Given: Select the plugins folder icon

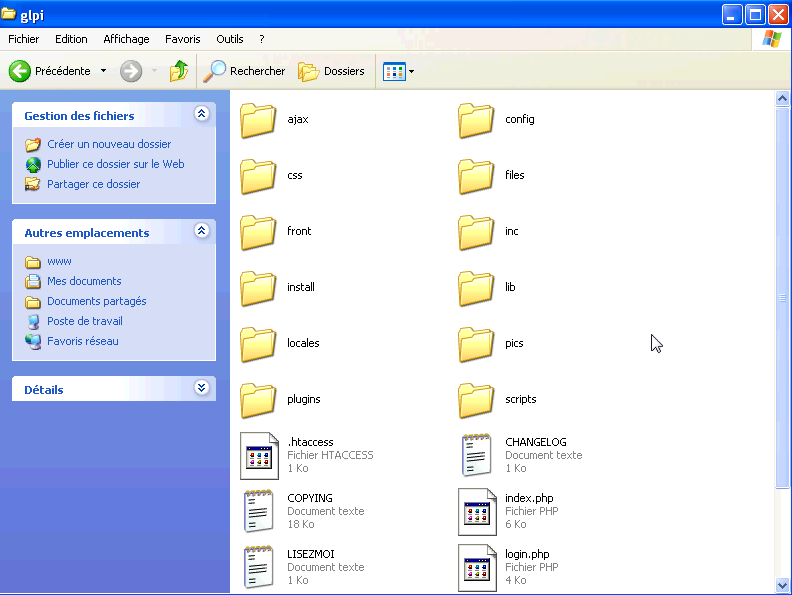Looking at the screenshot, I should (258, 401).
